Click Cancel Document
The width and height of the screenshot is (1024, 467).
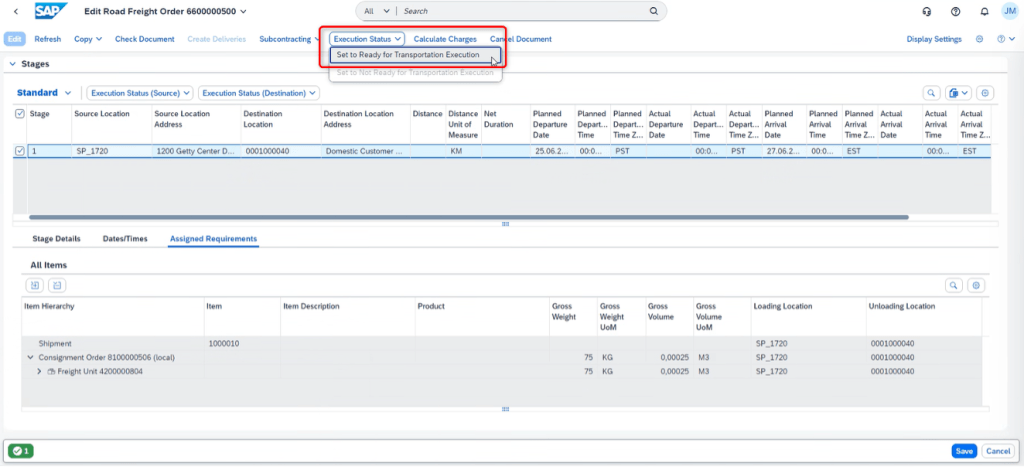coord(520,39)
